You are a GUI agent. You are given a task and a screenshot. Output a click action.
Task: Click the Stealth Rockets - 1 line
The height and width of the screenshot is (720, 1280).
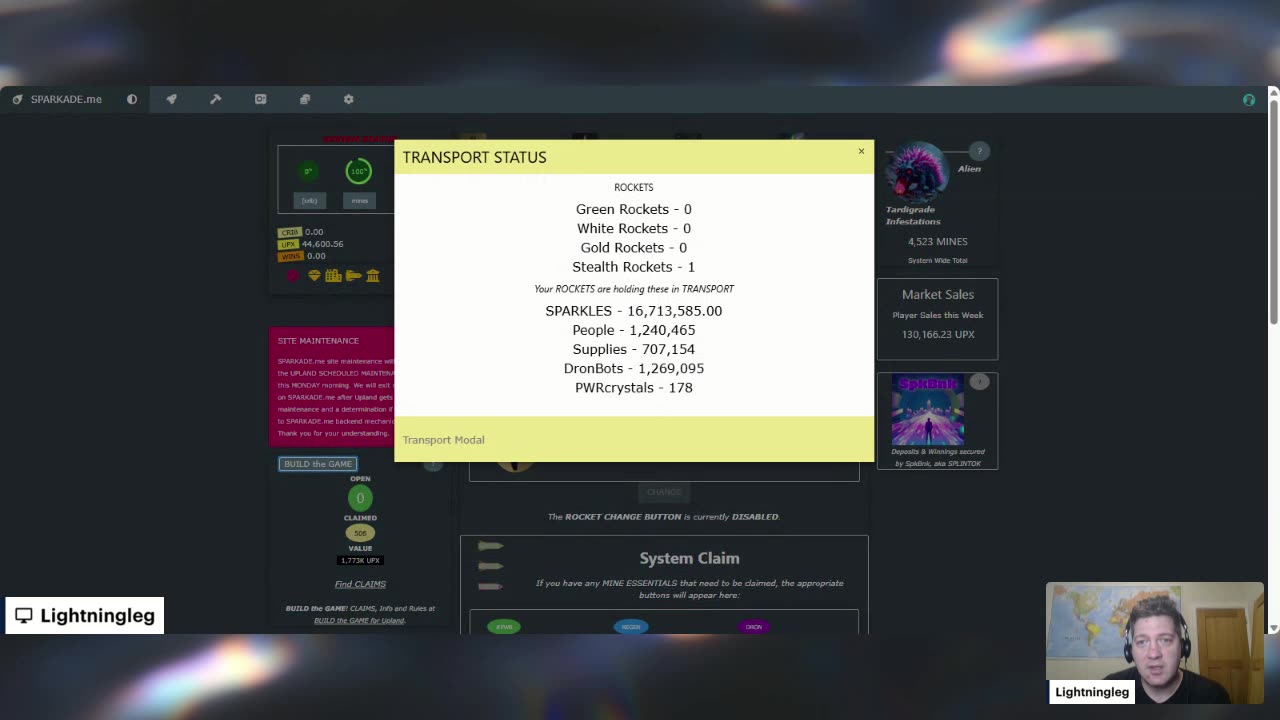click(x=634, y=267)
